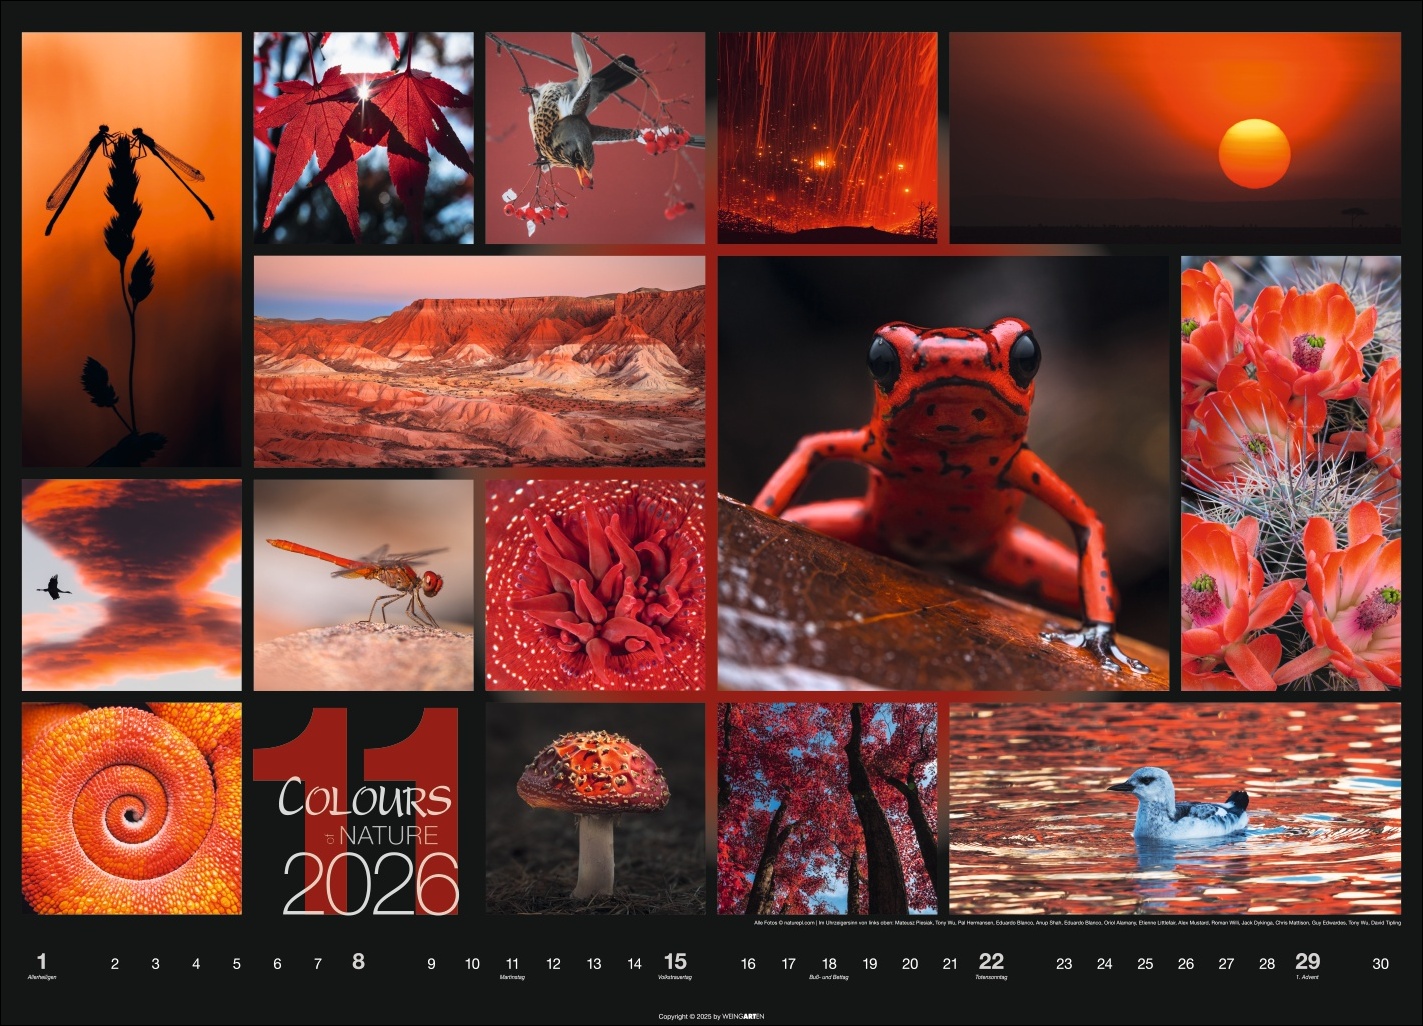Open the orange cactus flowers photo

coord(1291,473)
